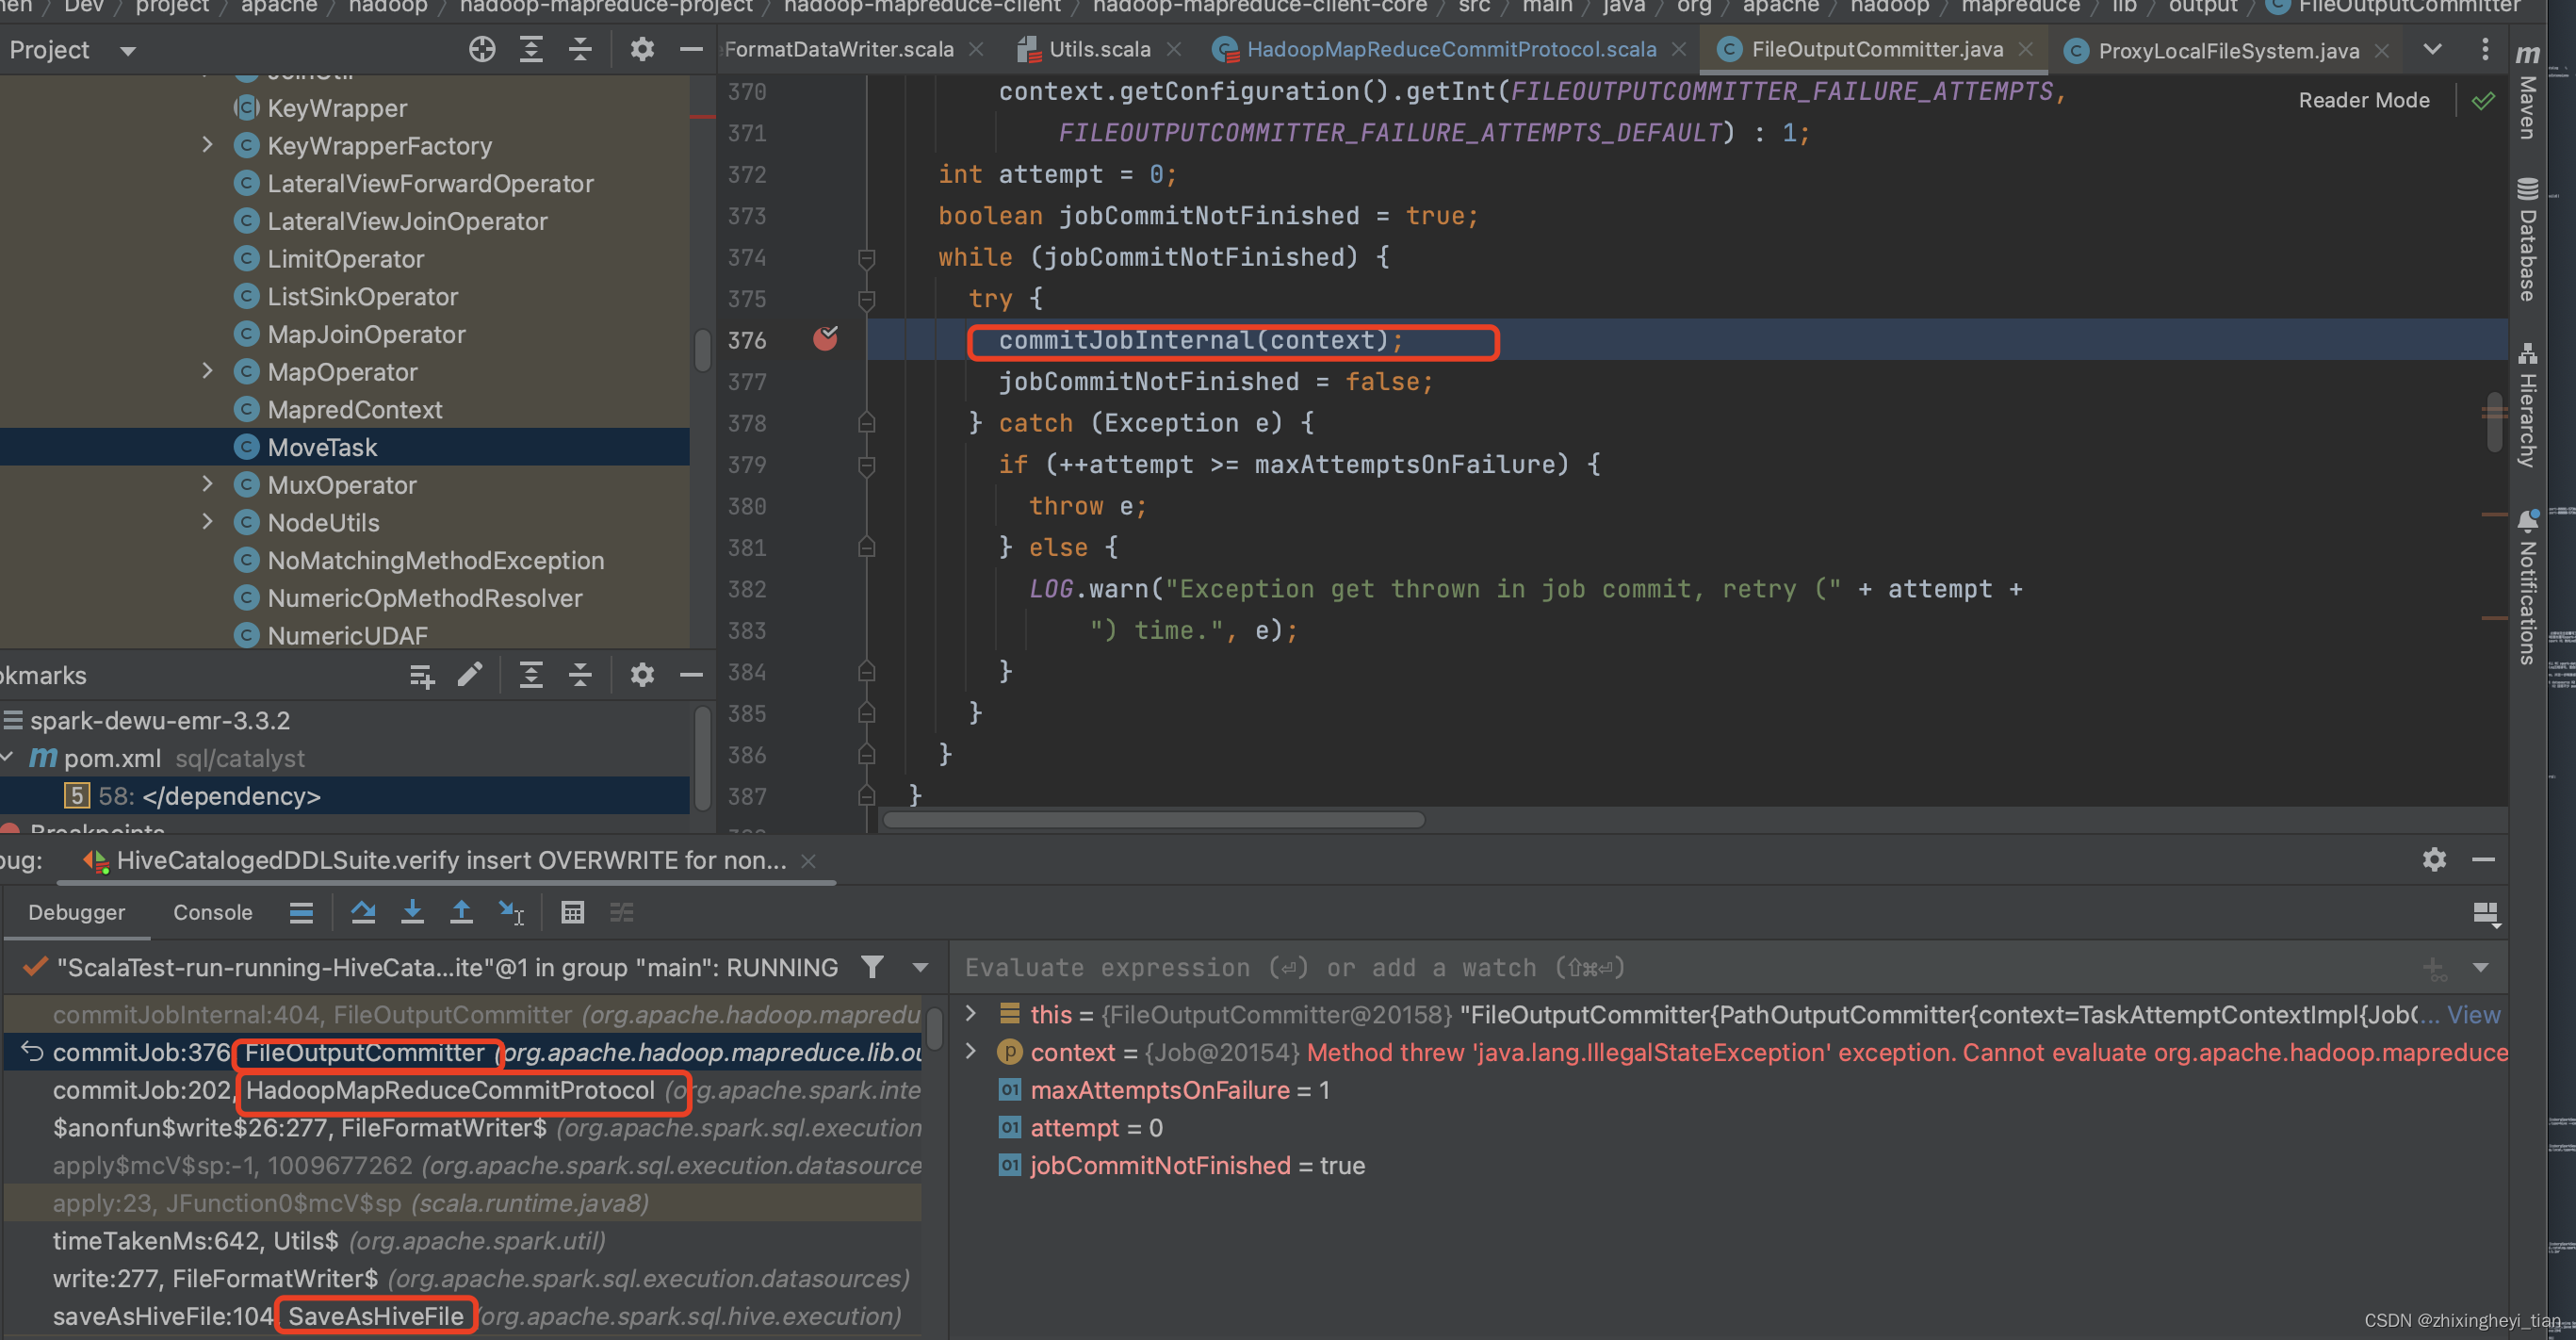Image resolution: width=2576 pixels, height=1340 pixels.
Task: Open Project panel settings gear
Action: click(642, 49)
